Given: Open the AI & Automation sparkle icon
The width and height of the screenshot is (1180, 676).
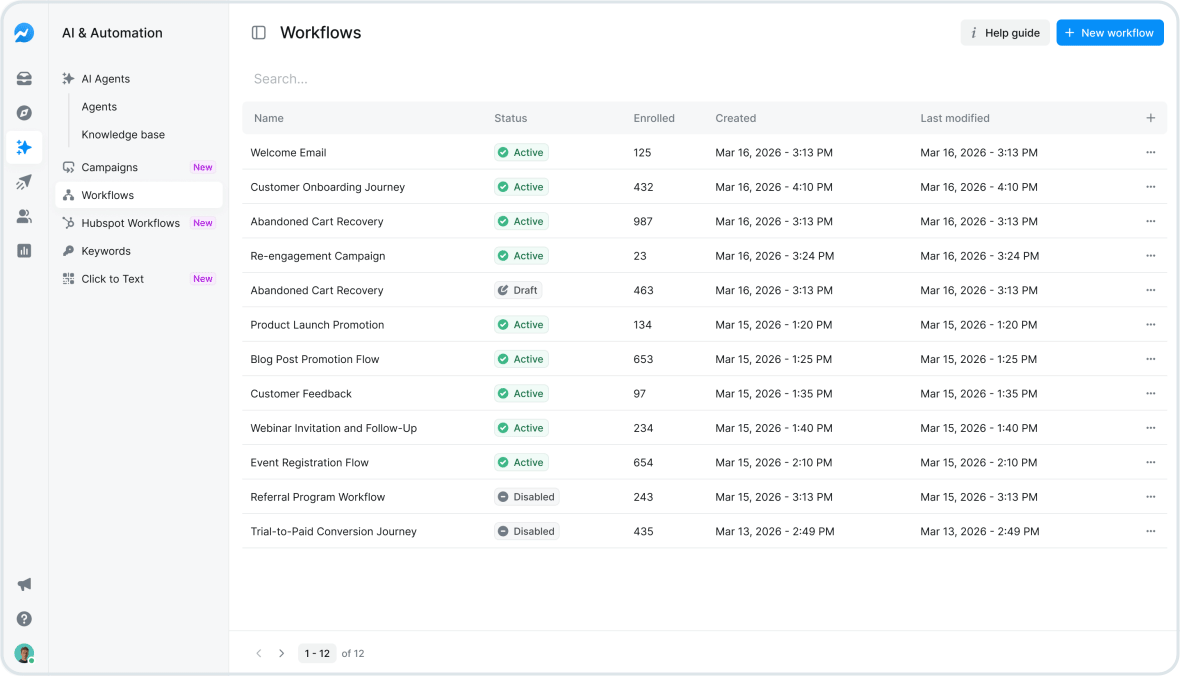Looking at the screenshot, I should pos(24,147).
